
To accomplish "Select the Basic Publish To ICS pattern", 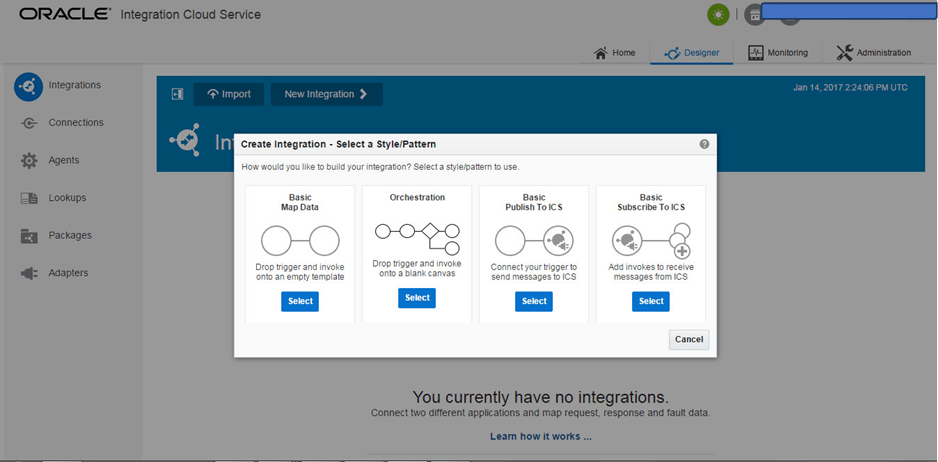I will 534,302.
